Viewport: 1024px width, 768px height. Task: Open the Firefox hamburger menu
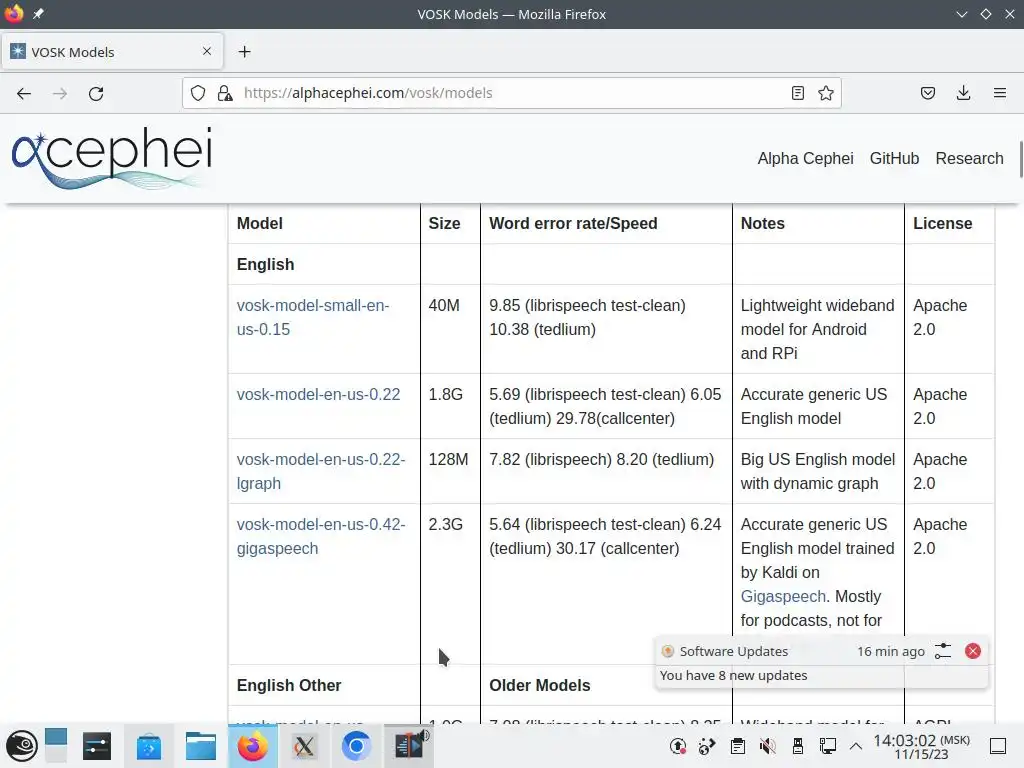point(999,93)
